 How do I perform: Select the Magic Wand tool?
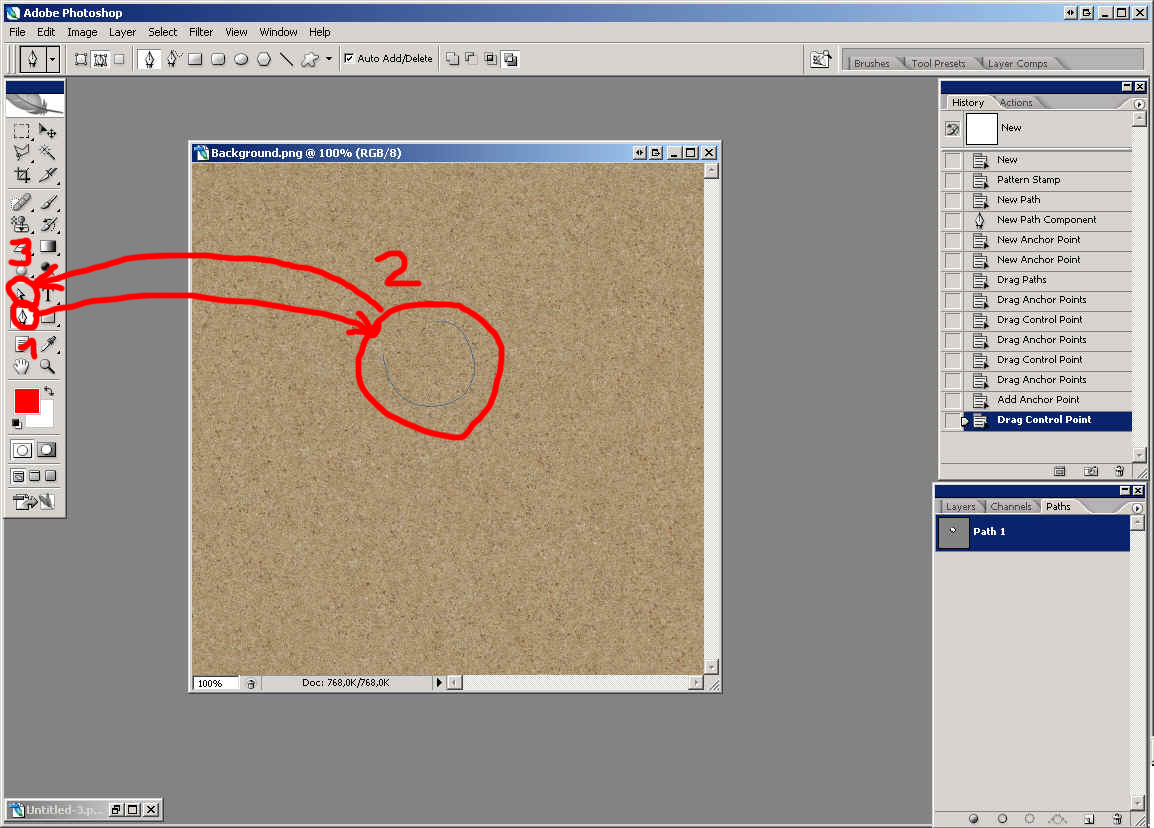point(47,152)
